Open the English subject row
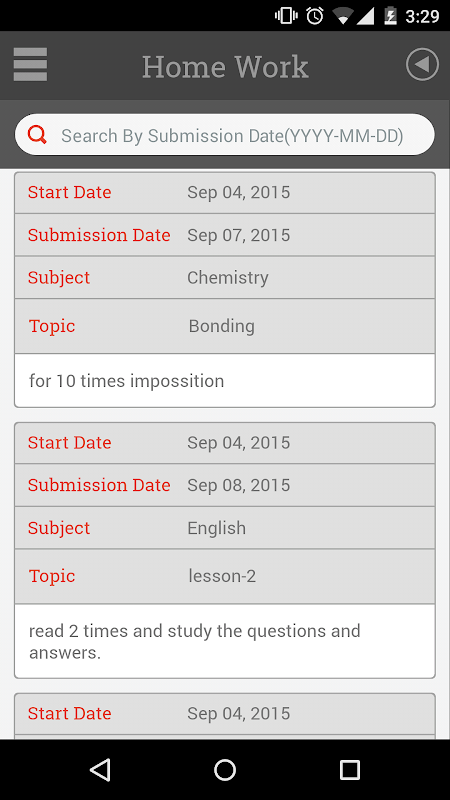 pyautogui.click(x=225, y=528)
